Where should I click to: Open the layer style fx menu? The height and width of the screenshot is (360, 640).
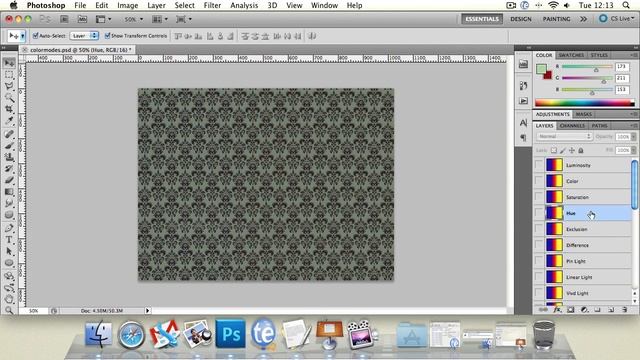[557, 310]
